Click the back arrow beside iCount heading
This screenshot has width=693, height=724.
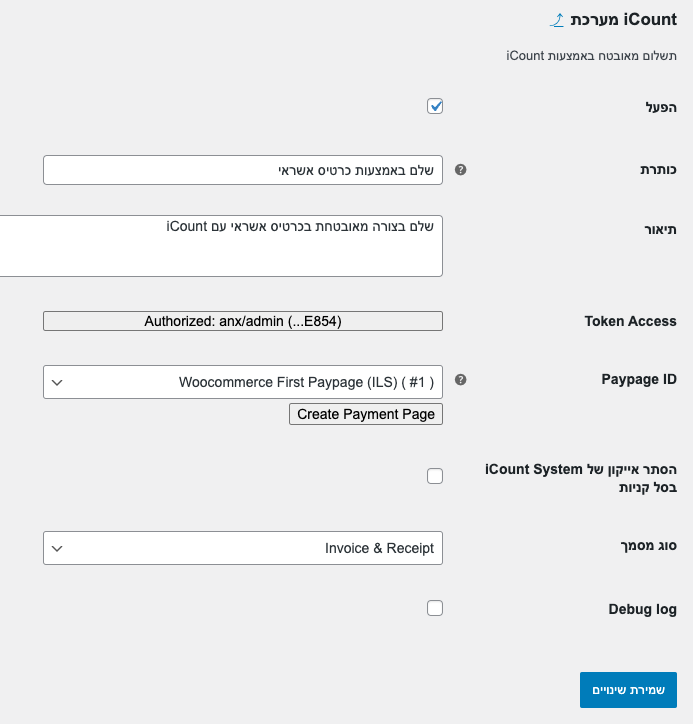pos(558,20)
